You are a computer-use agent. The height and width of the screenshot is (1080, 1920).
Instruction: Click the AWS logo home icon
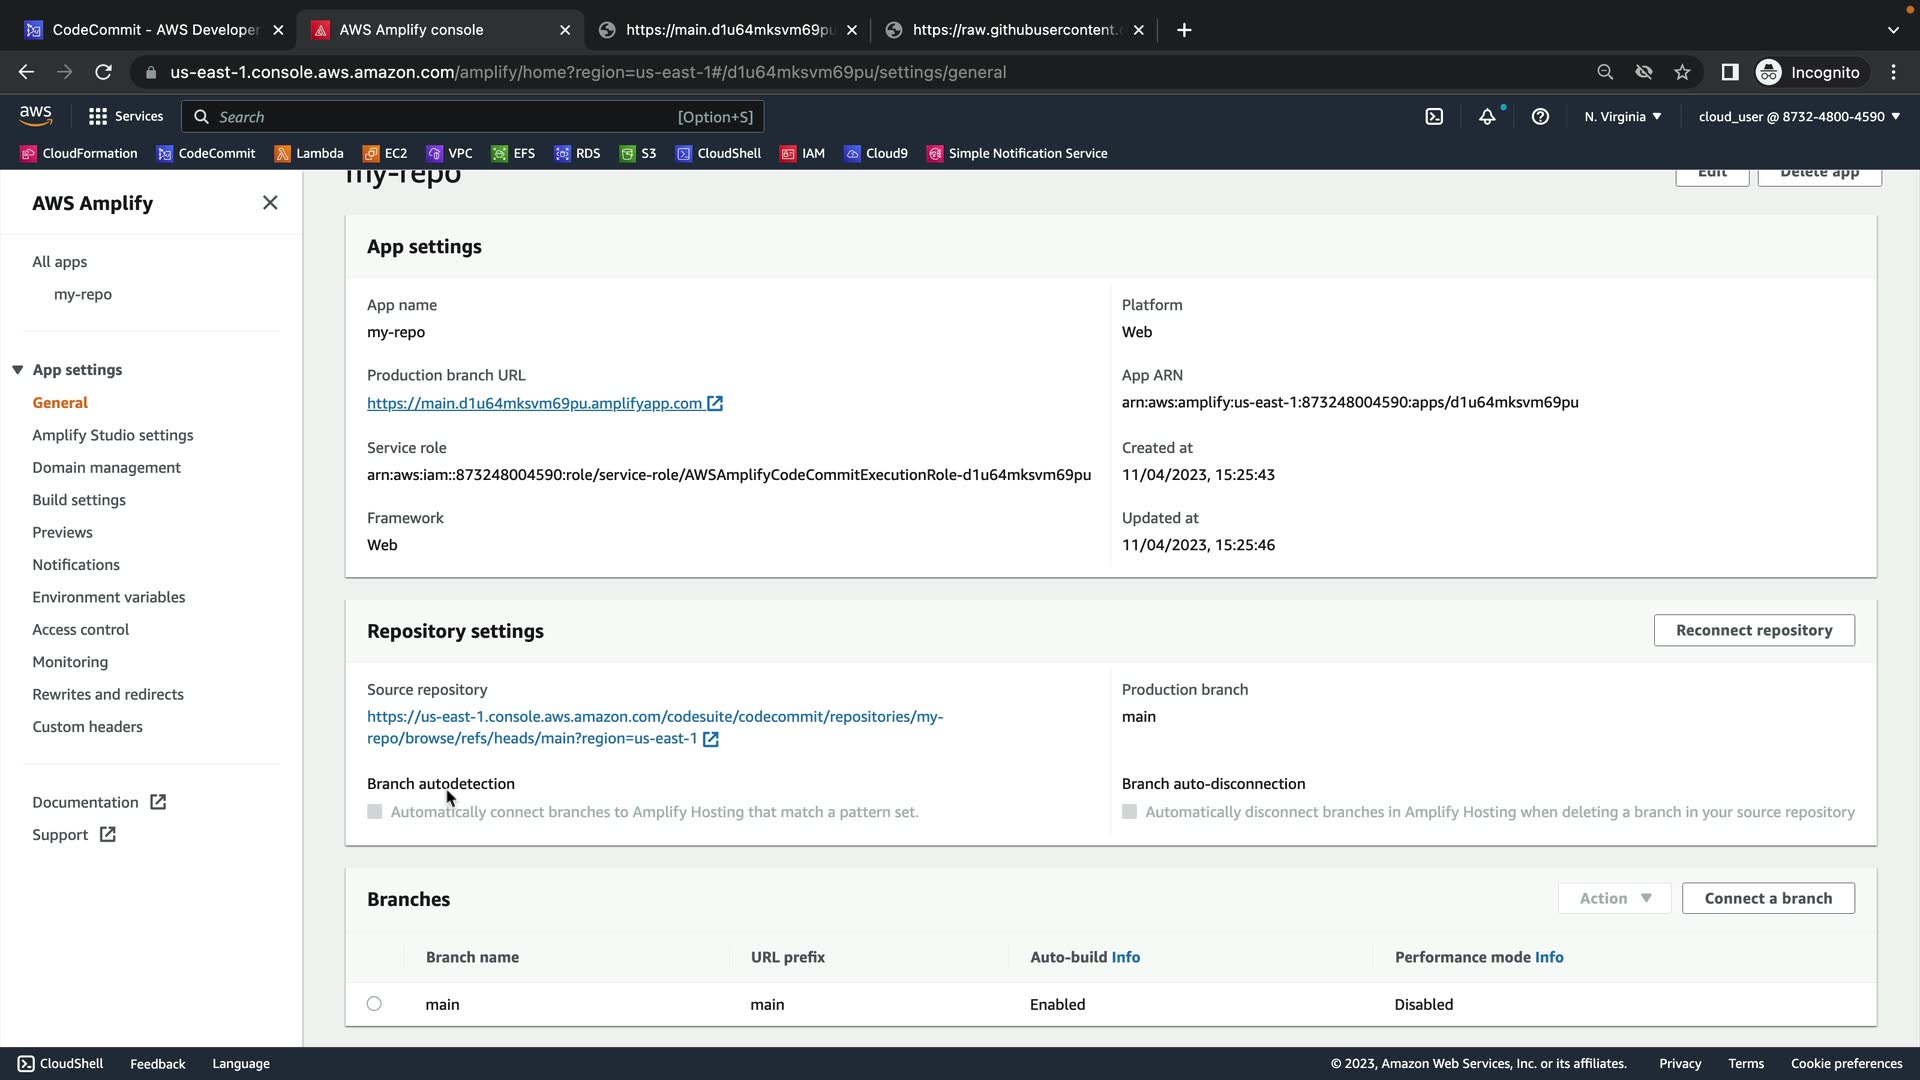pyautogui.click(x=36, y=117)
